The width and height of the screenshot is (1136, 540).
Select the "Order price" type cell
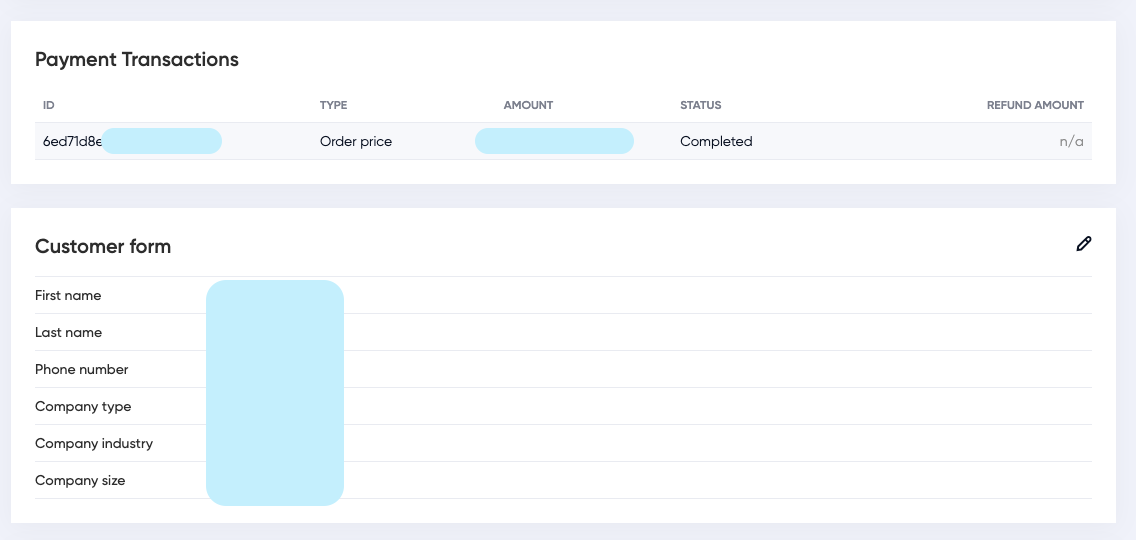pos(356,141)
